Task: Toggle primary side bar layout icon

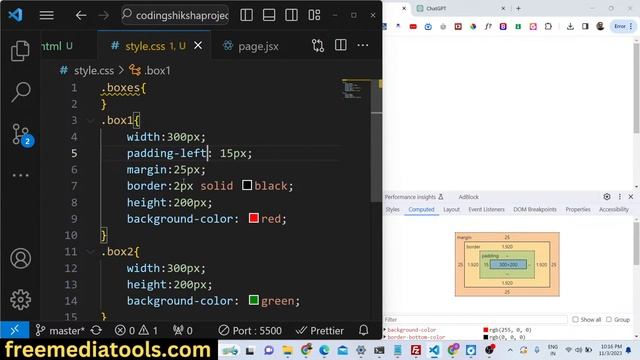Action: coord(247,15)
